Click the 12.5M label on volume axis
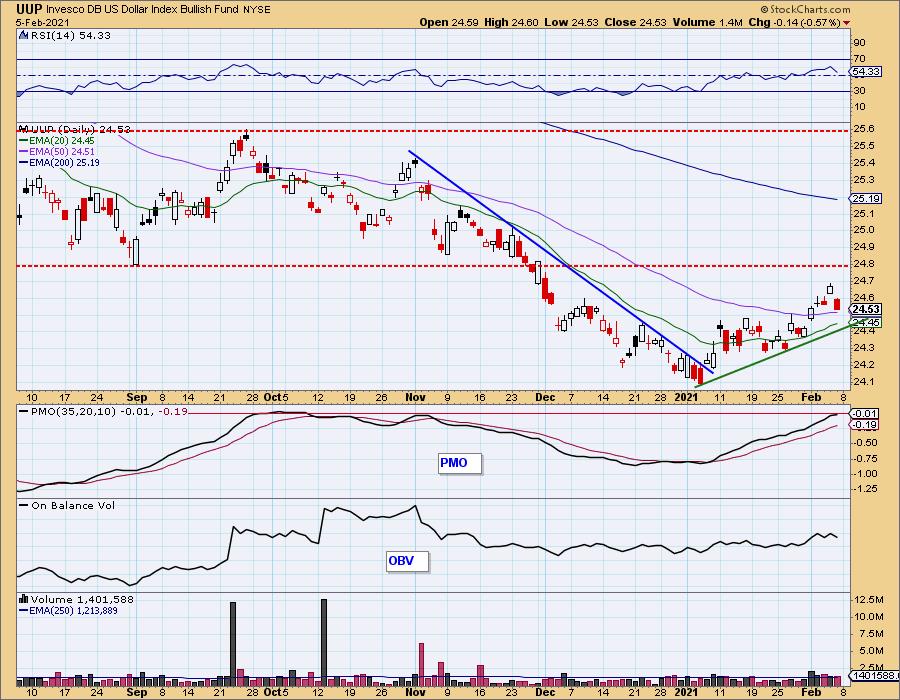The height and width of the screenshot is (700, 900). pos(869,600)
